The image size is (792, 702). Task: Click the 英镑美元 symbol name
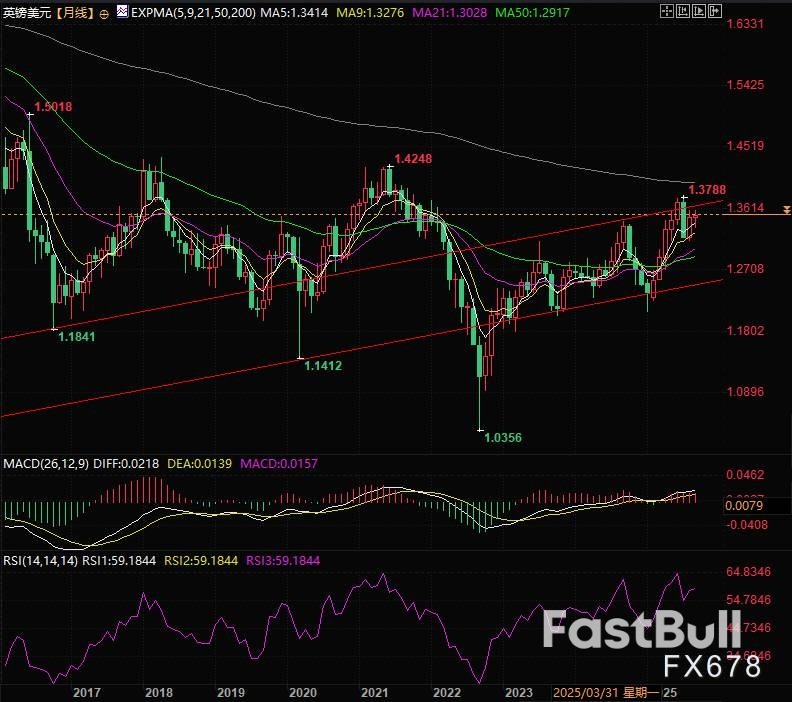27,13
